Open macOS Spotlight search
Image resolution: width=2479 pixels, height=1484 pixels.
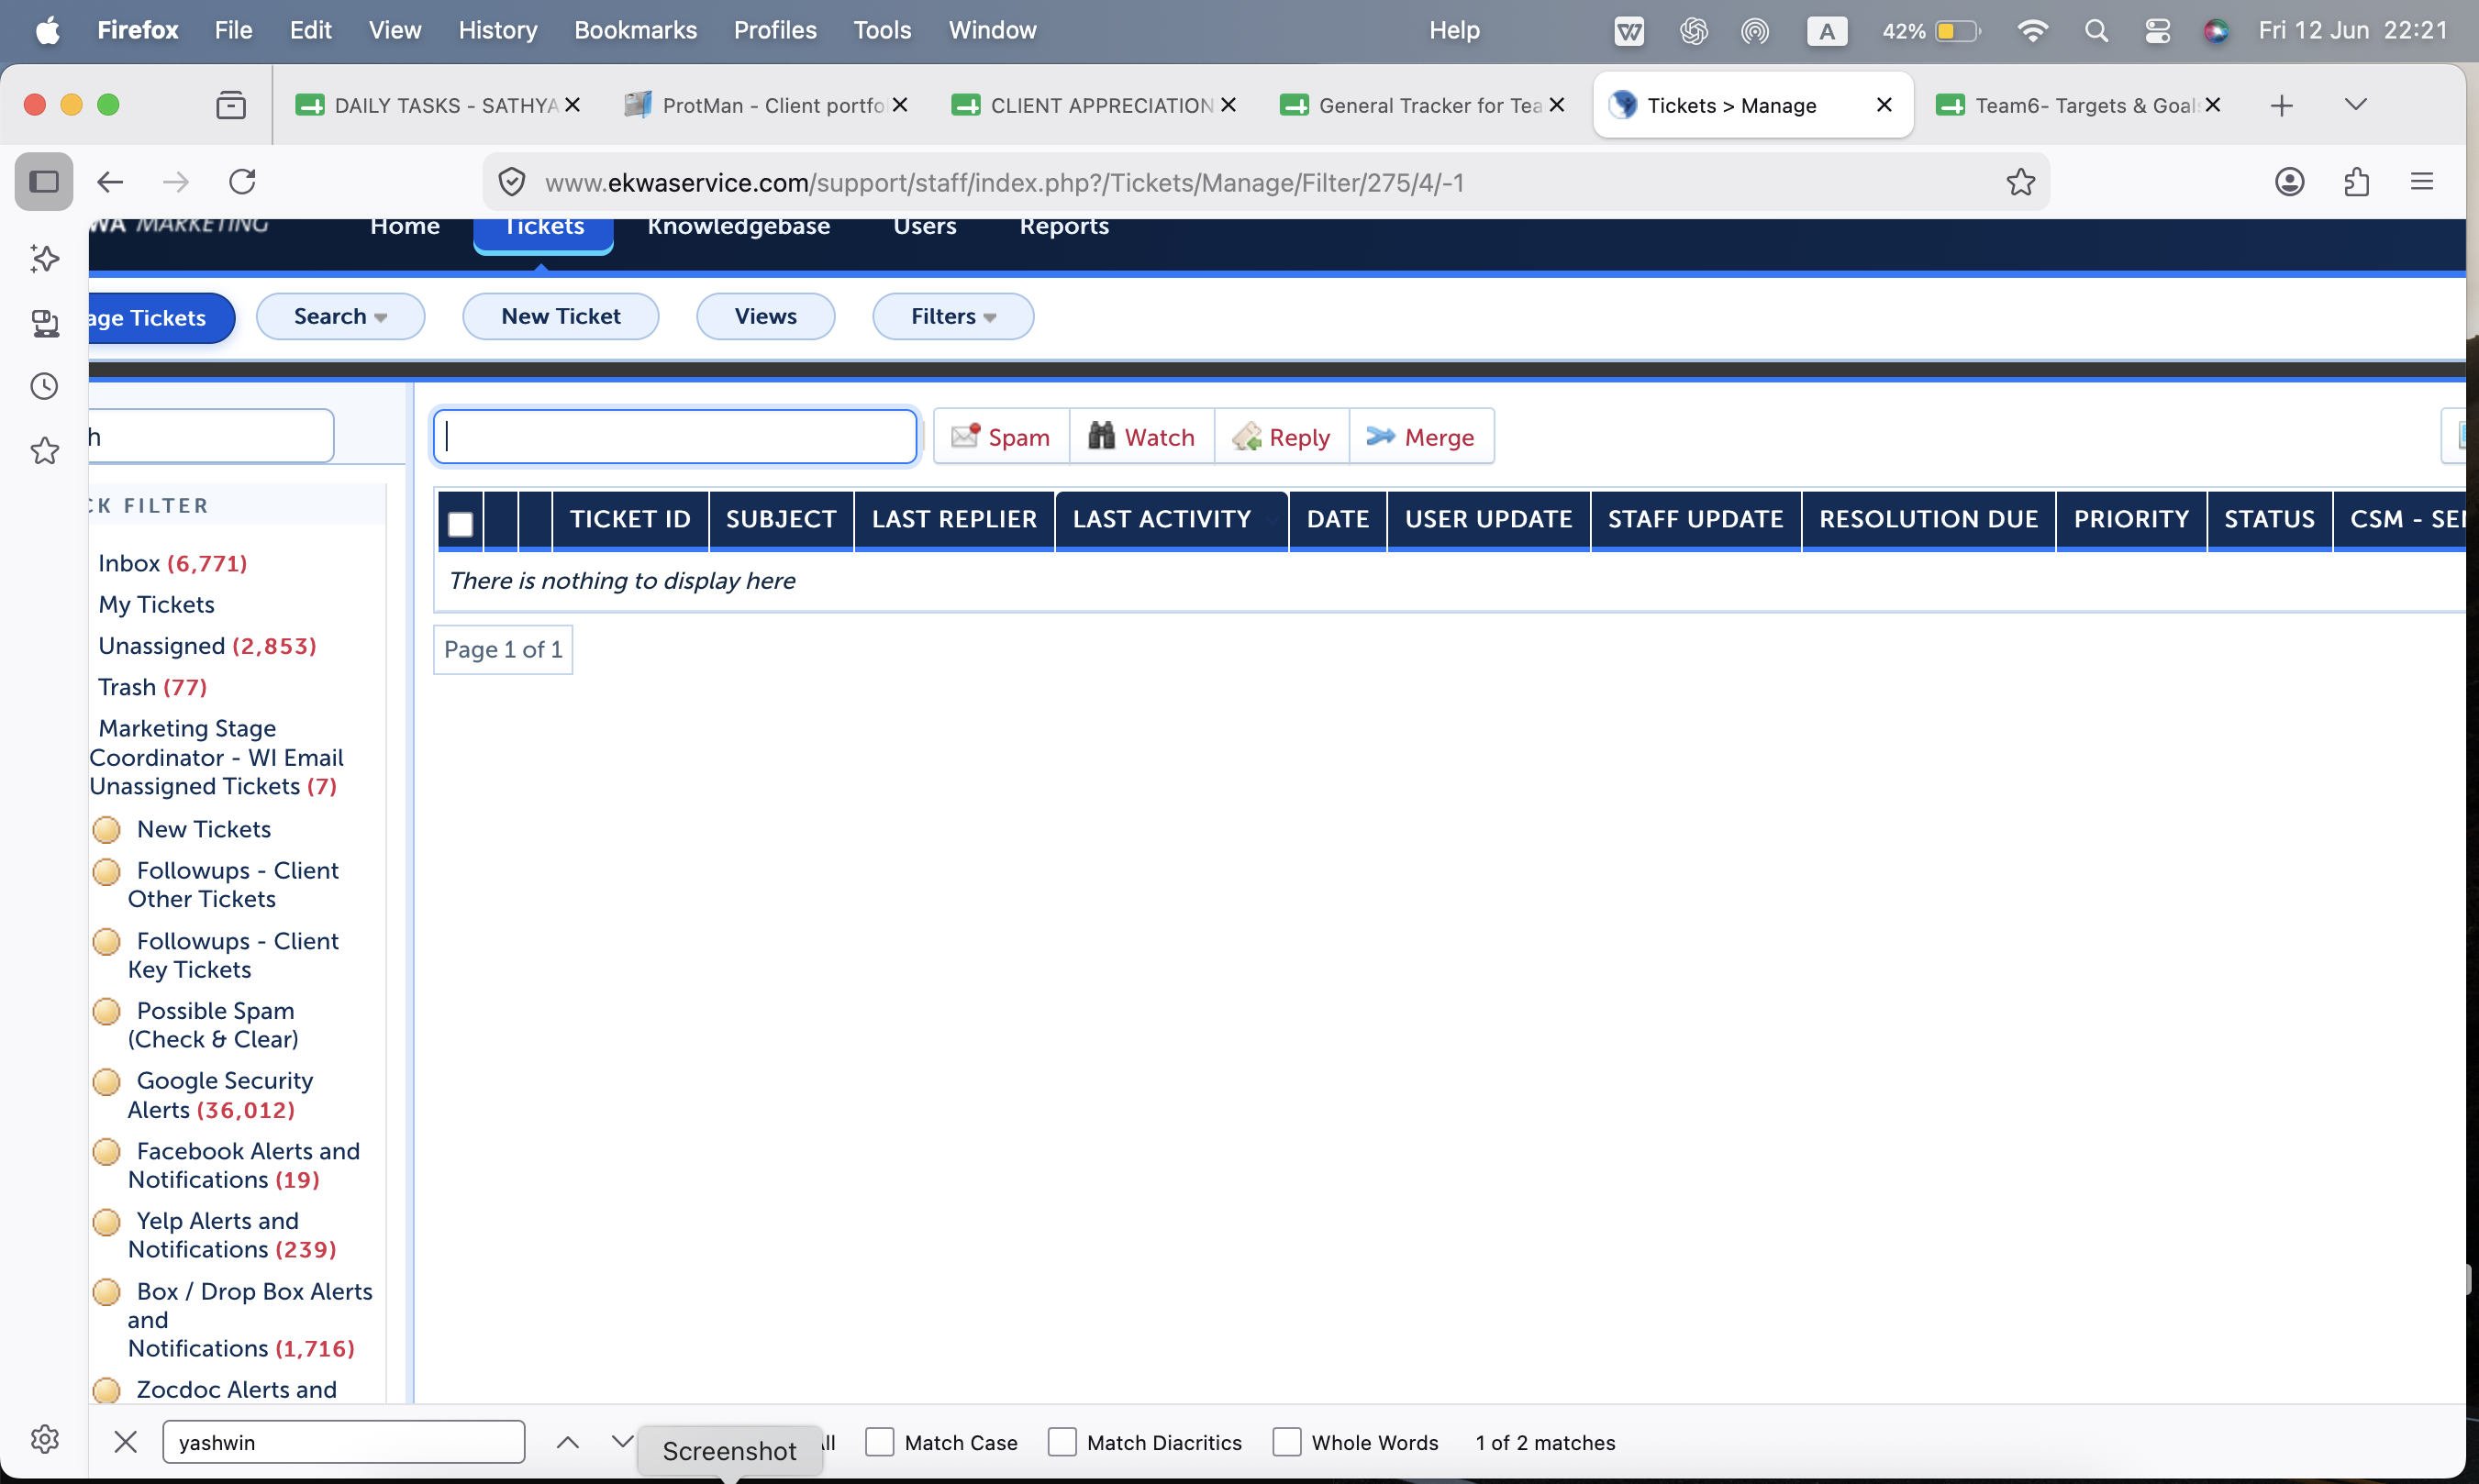(x=2097, y=31)
